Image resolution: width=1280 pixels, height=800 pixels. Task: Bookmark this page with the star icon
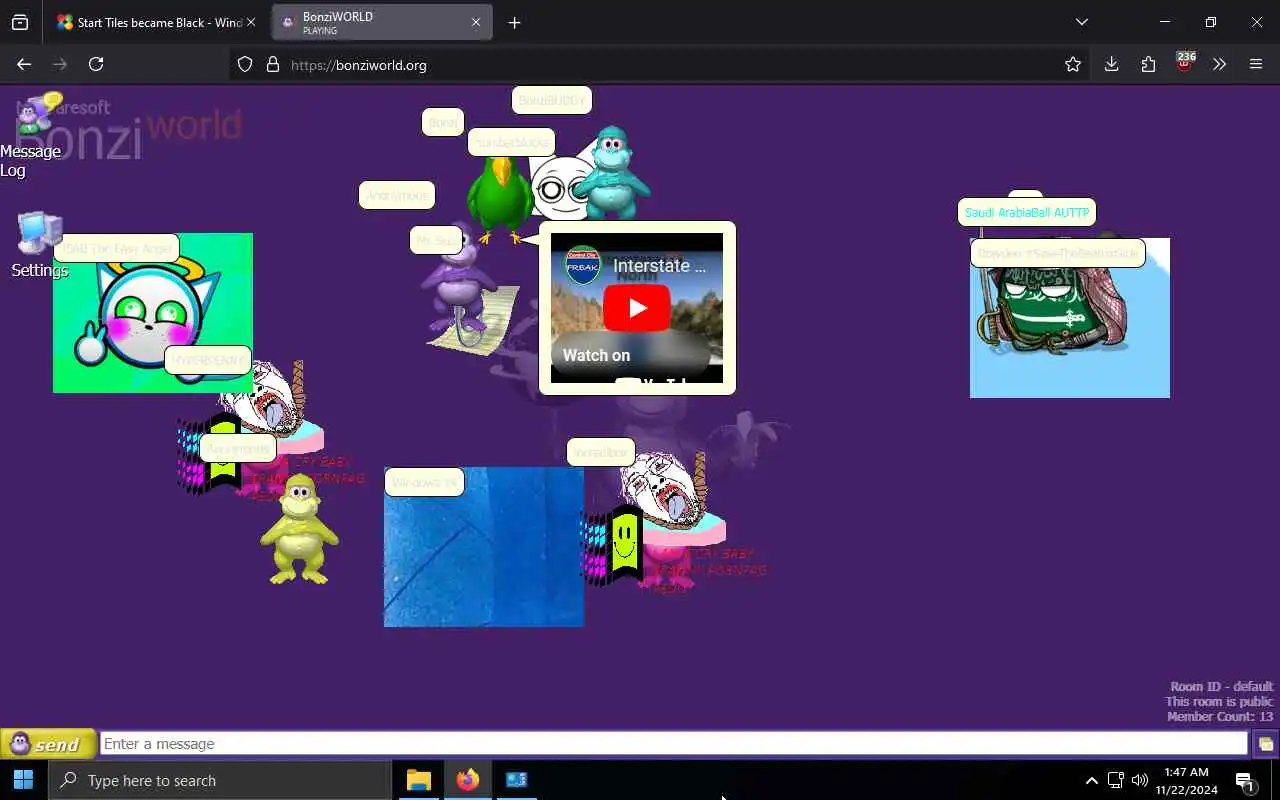[x=1073, y=65]
